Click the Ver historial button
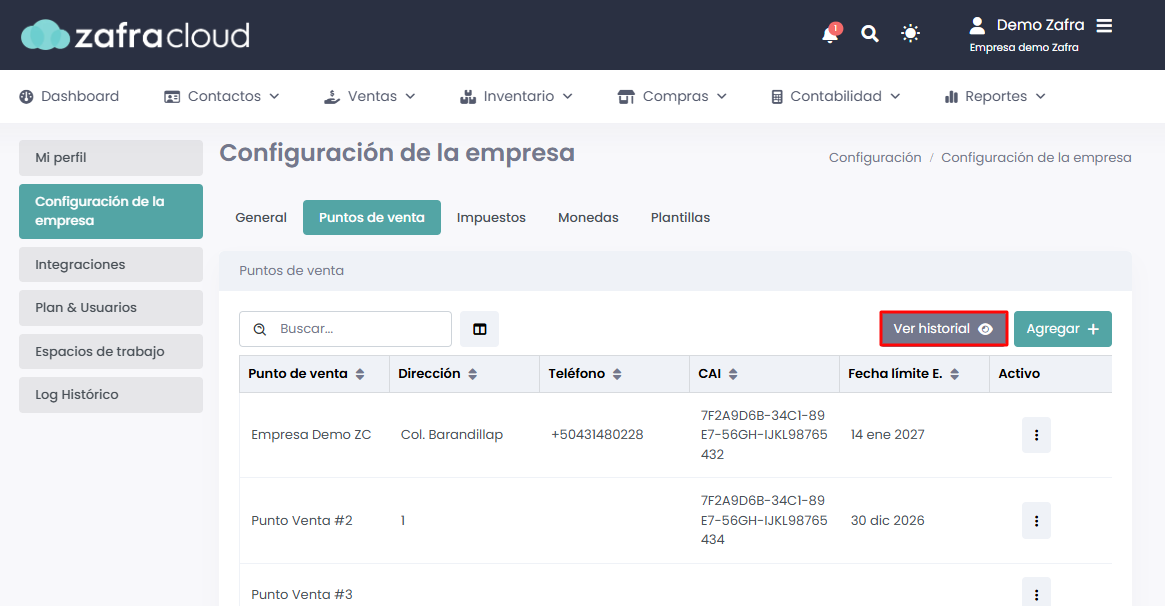 click(944, 329)
